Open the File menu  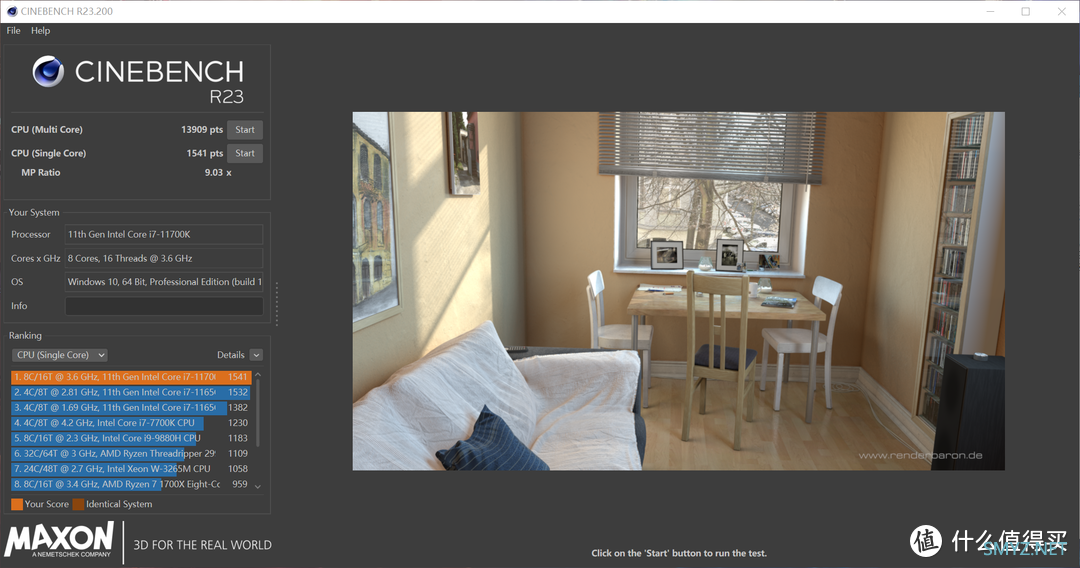pos(13,30)
